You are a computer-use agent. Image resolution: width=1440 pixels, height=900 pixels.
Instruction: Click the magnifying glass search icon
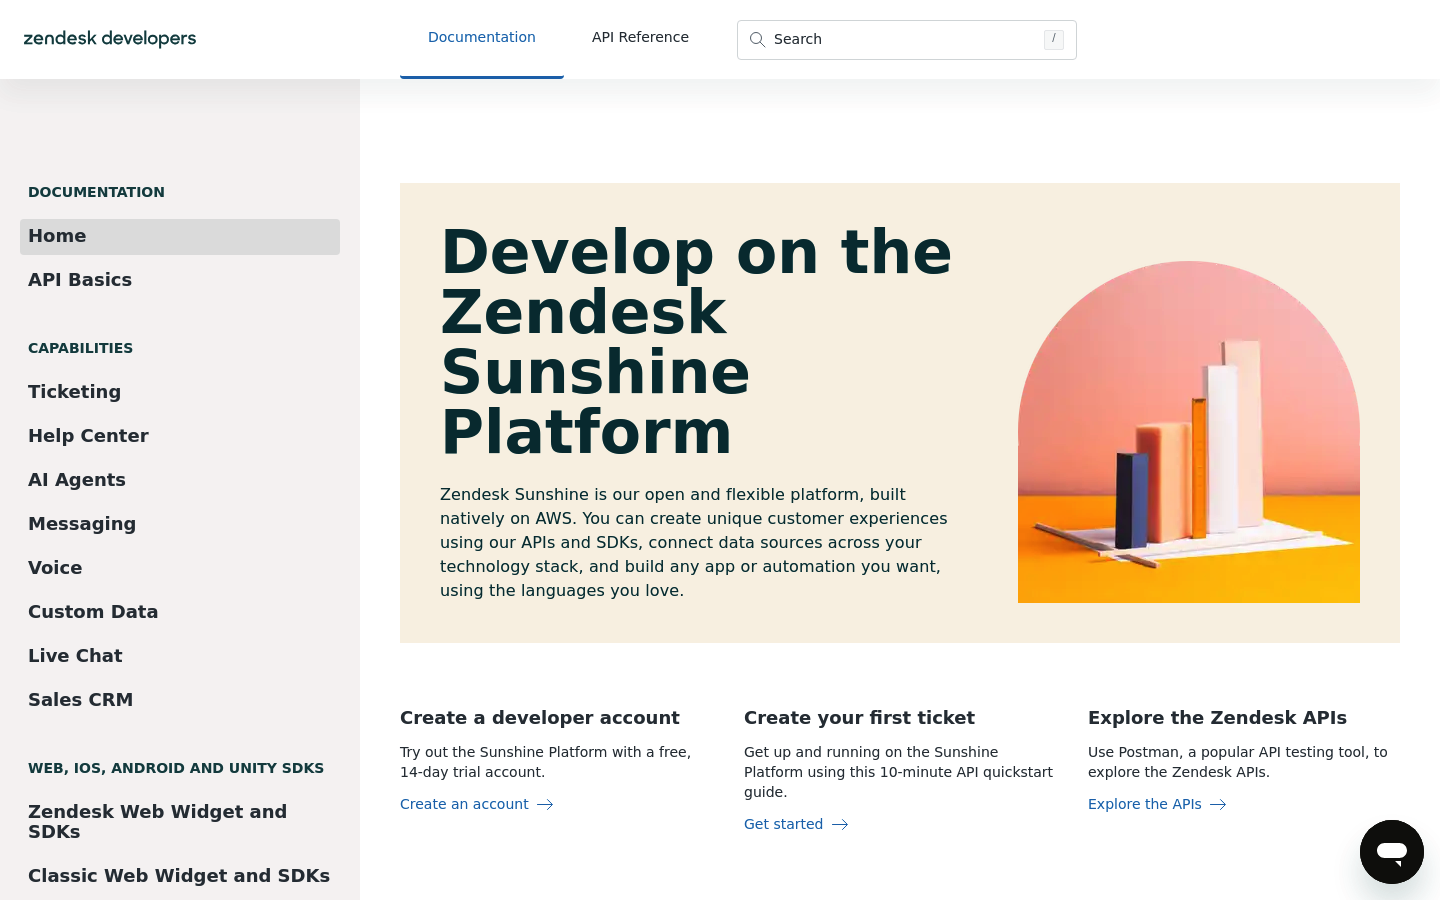[758, 39]
